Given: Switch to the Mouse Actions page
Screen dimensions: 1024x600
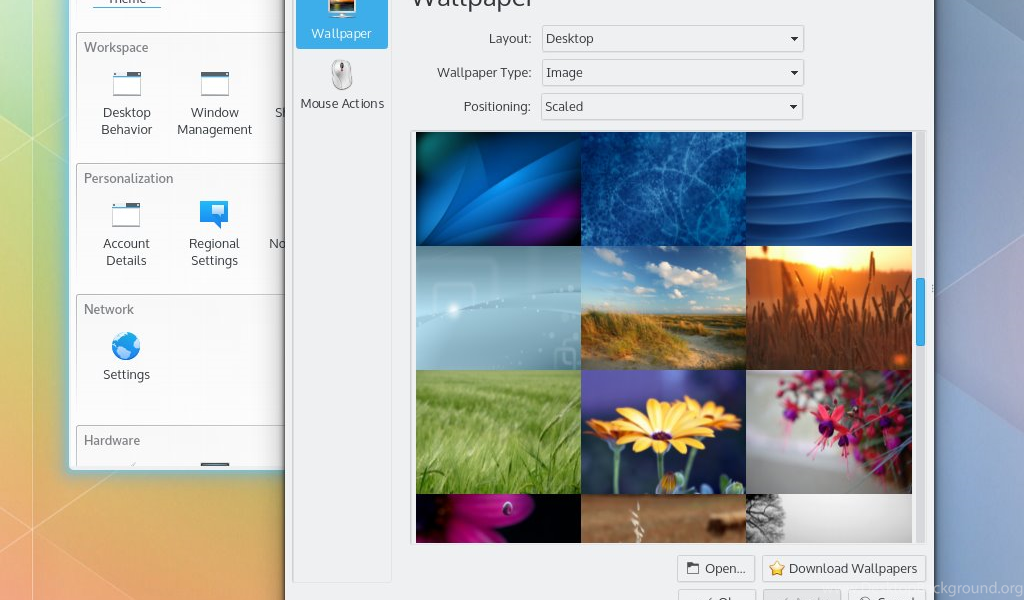Looking at the screenshot, I should pyautogui.click(x=342, y=85).
